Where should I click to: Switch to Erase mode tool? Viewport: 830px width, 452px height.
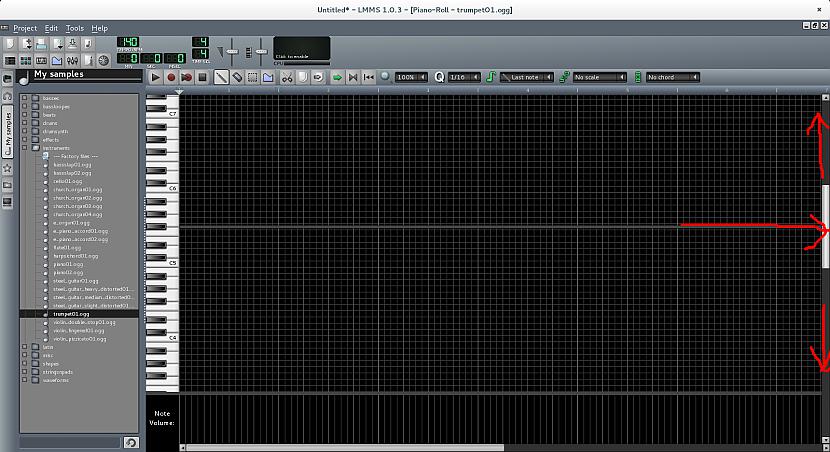click(237, 77)
